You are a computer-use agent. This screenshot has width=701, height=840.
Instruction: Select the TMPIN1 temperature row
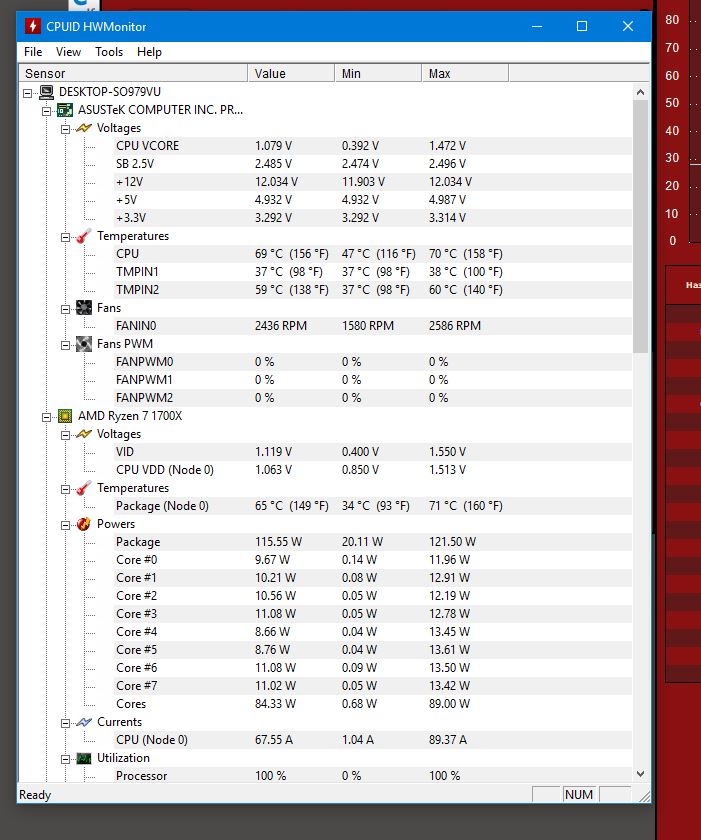point(373,272)
